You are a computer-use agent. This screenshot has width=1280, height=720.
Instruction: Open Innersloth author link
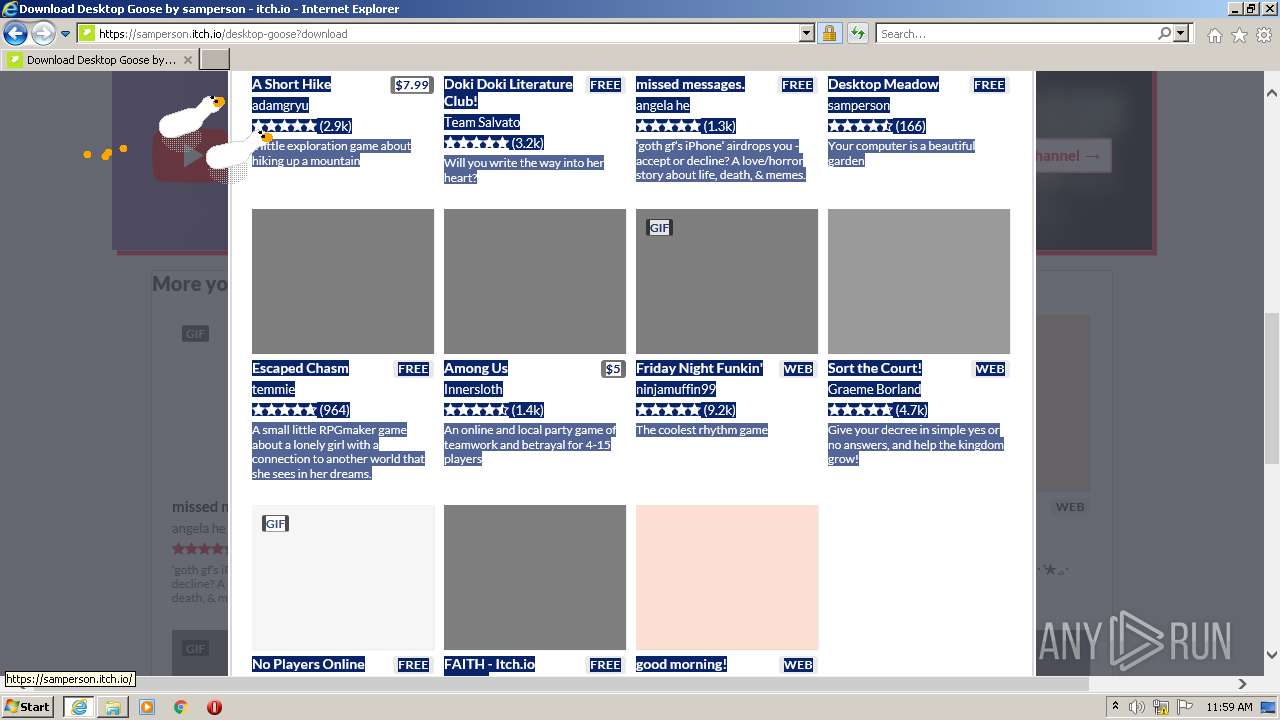click(473, 389)
